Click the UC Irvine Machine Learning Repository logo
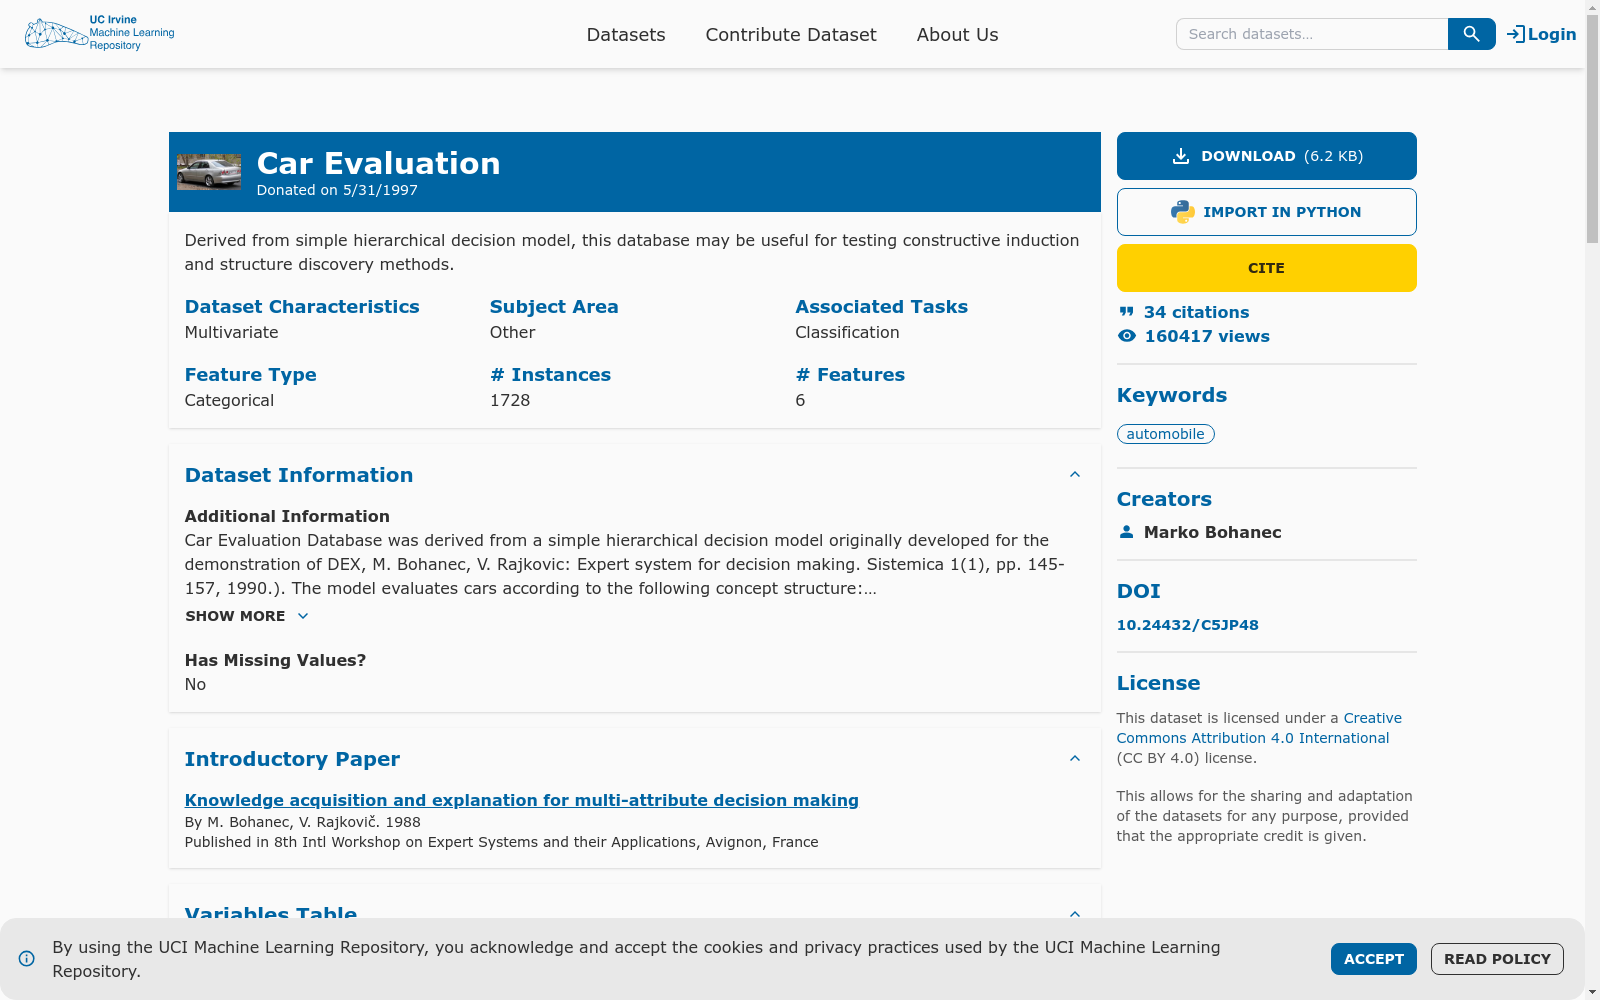The height and width of the screenshot is (1000, 1600). pos(99,33)
